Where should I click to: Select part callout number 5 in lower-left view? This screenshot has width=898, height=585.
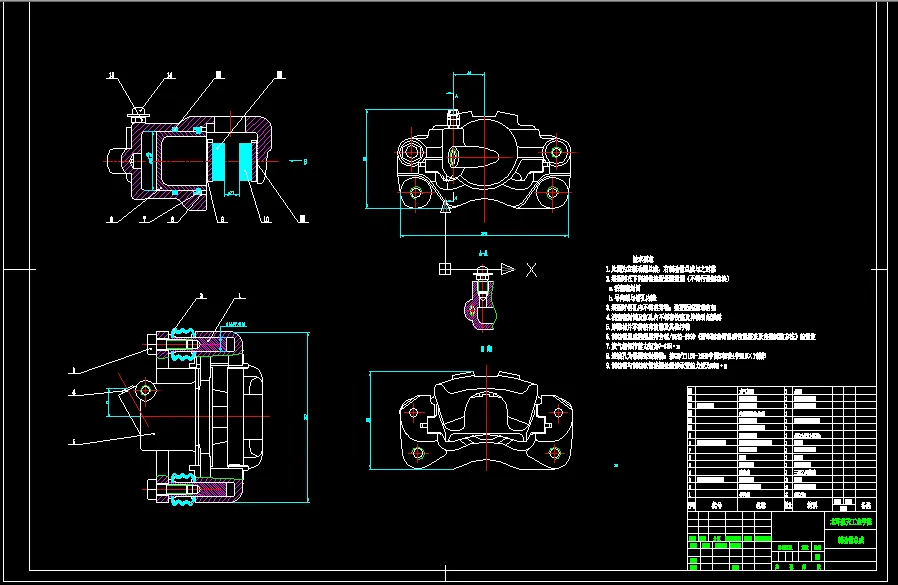[73, 442]
